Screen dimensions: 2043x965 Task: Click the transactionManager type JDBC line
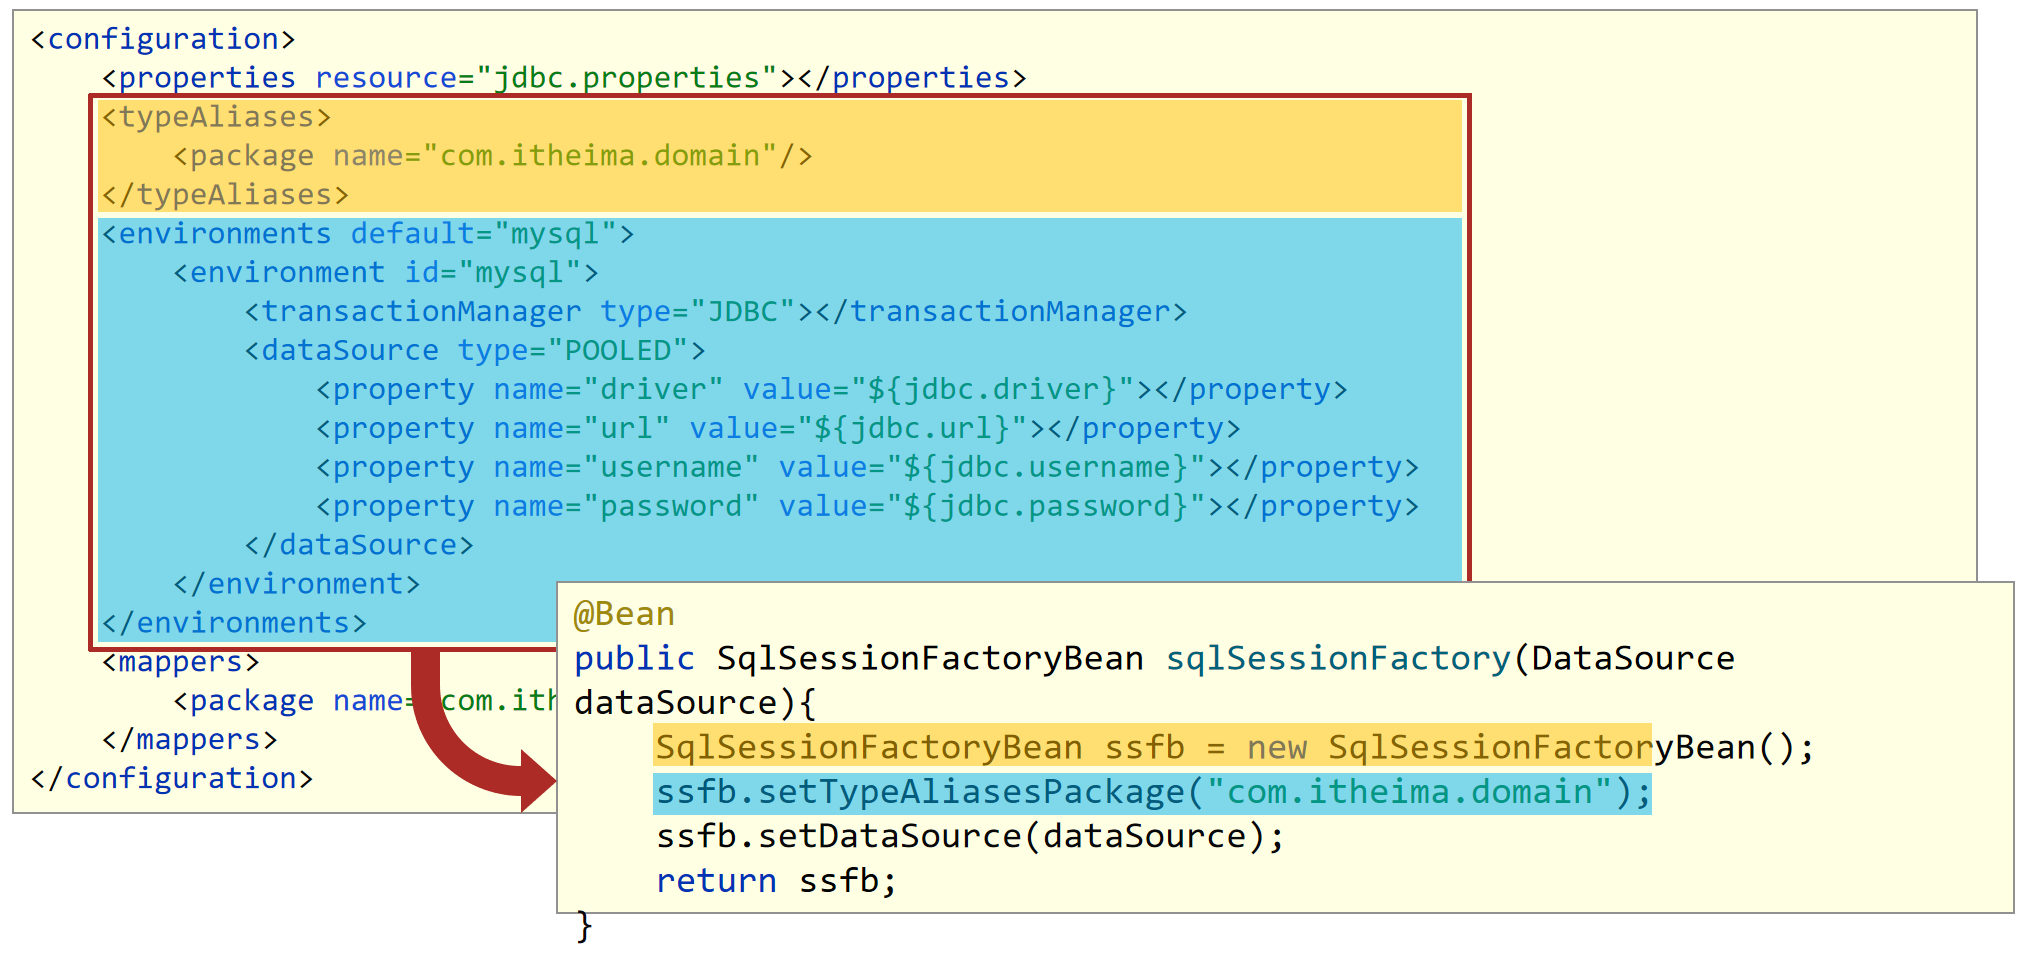(716, 312)
